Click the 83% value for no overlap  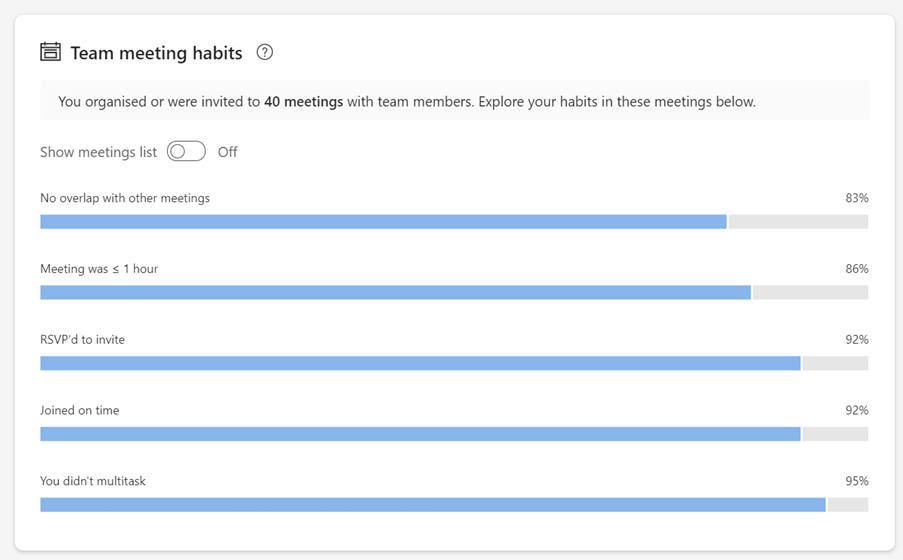click(x=856, y=198)
